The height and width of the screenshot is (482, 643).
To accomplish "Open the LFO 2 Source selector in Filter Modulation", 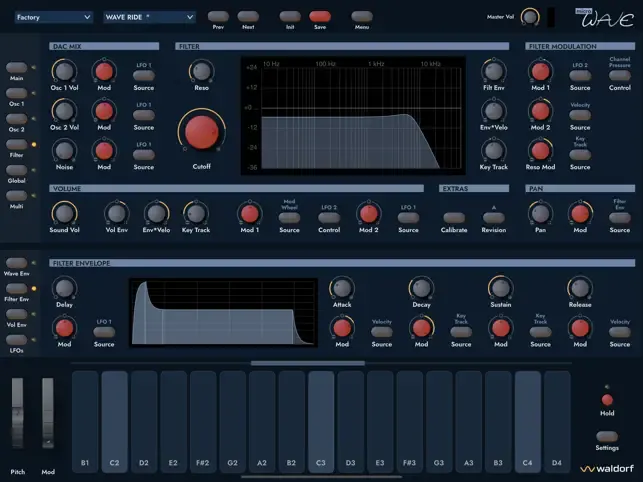I will pyautogui.click(x=580, y=75).
